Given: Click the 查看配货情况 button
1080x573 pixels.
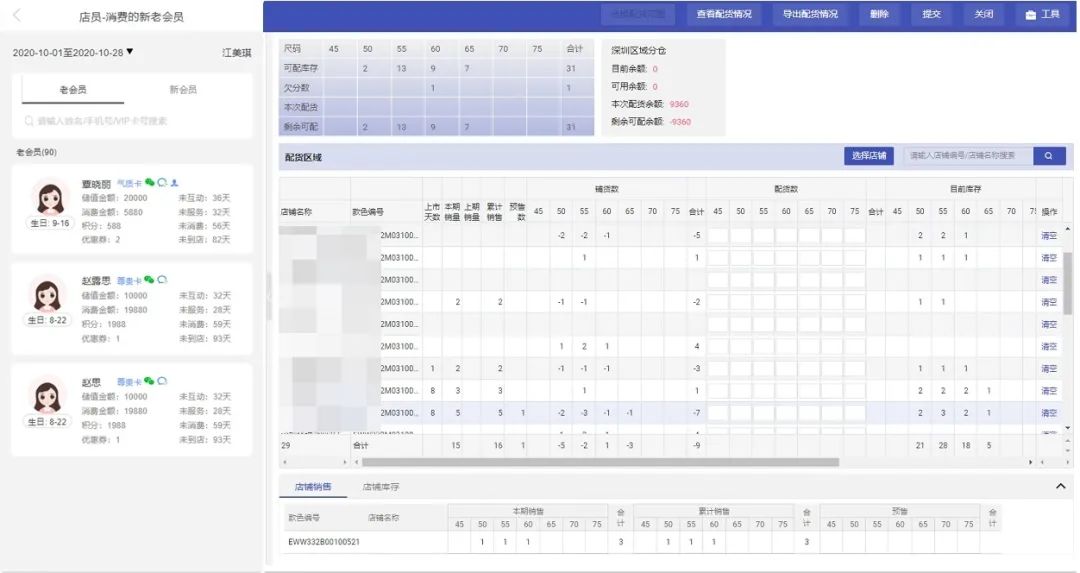Looking at the screenshot, I should [724, 14].
